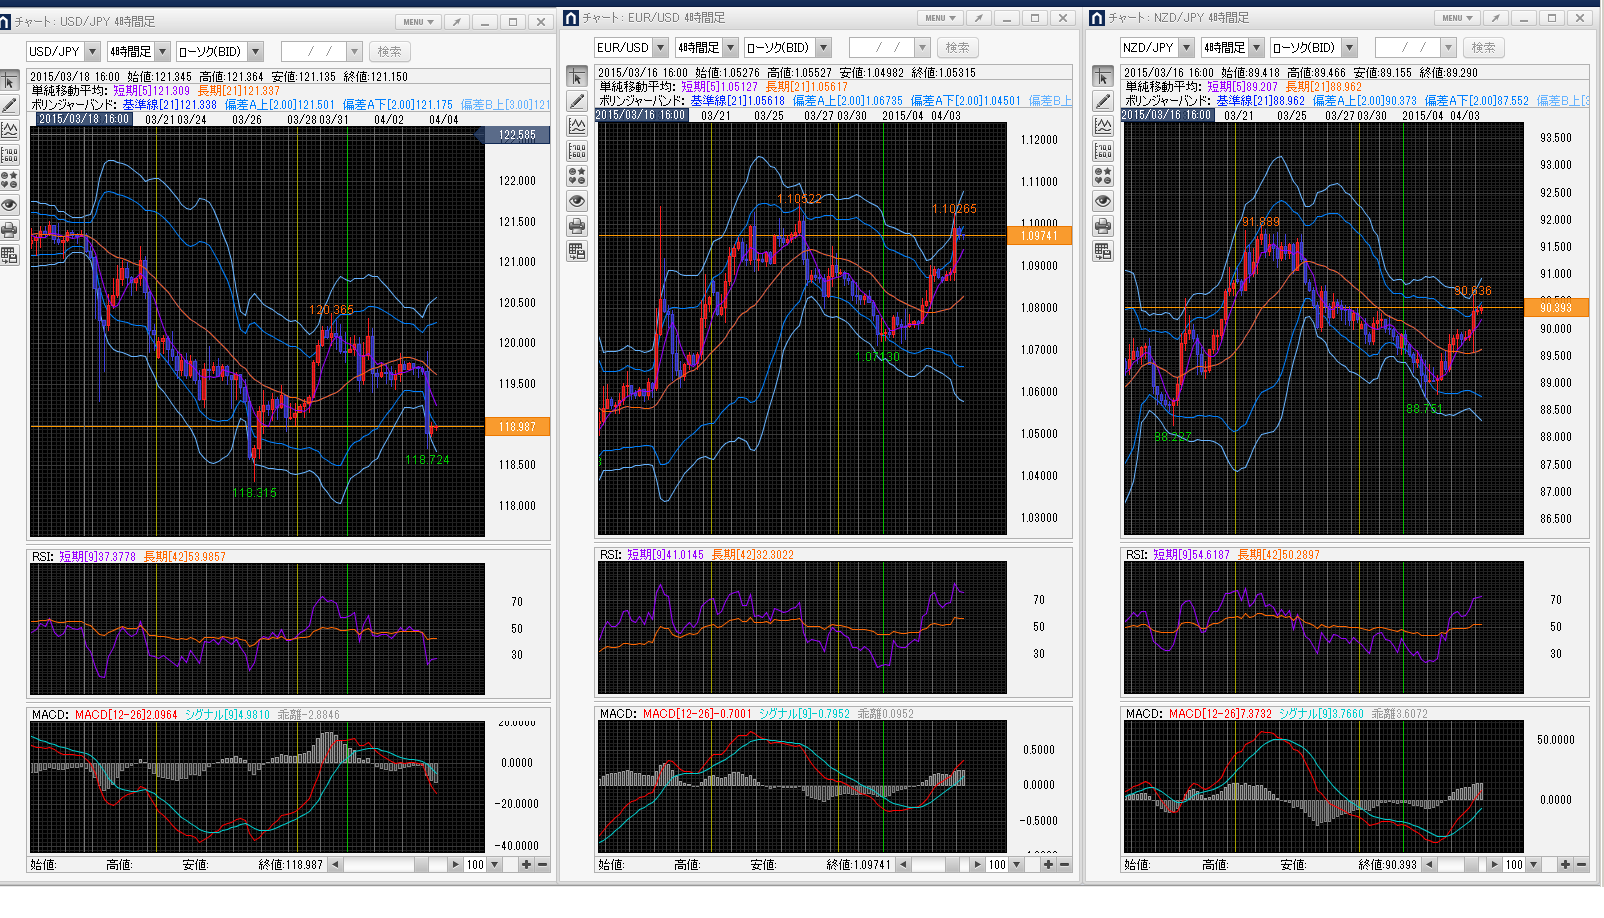Toggle the eye visibility icon in NZD/JPY chart

(x=1103, y=201)
